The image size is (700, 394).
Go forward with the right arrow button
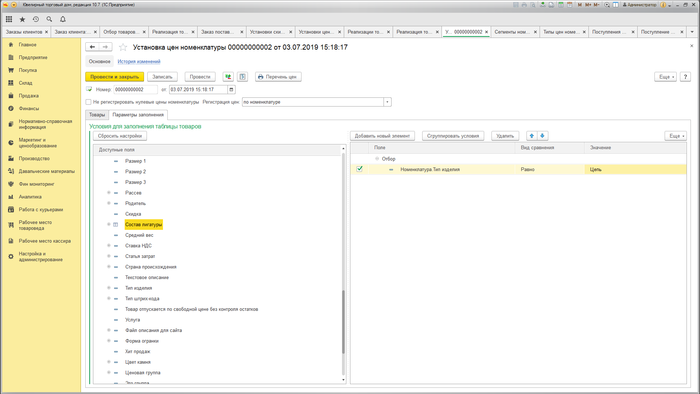pyautogui.click(x=105, y=47)
